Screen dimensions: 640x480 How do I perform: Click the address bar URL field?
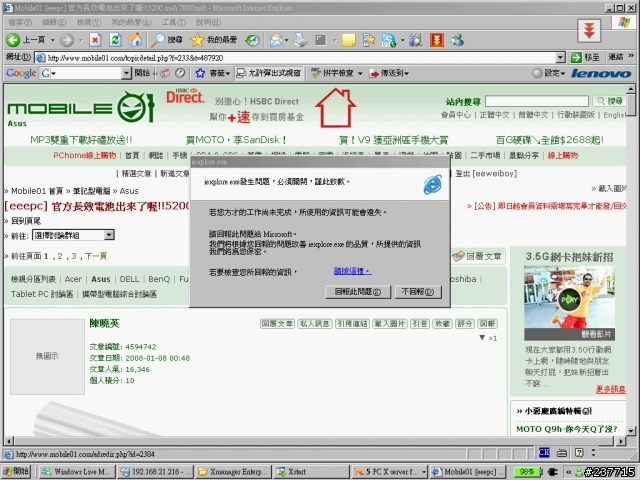click(x=296, y=58)
